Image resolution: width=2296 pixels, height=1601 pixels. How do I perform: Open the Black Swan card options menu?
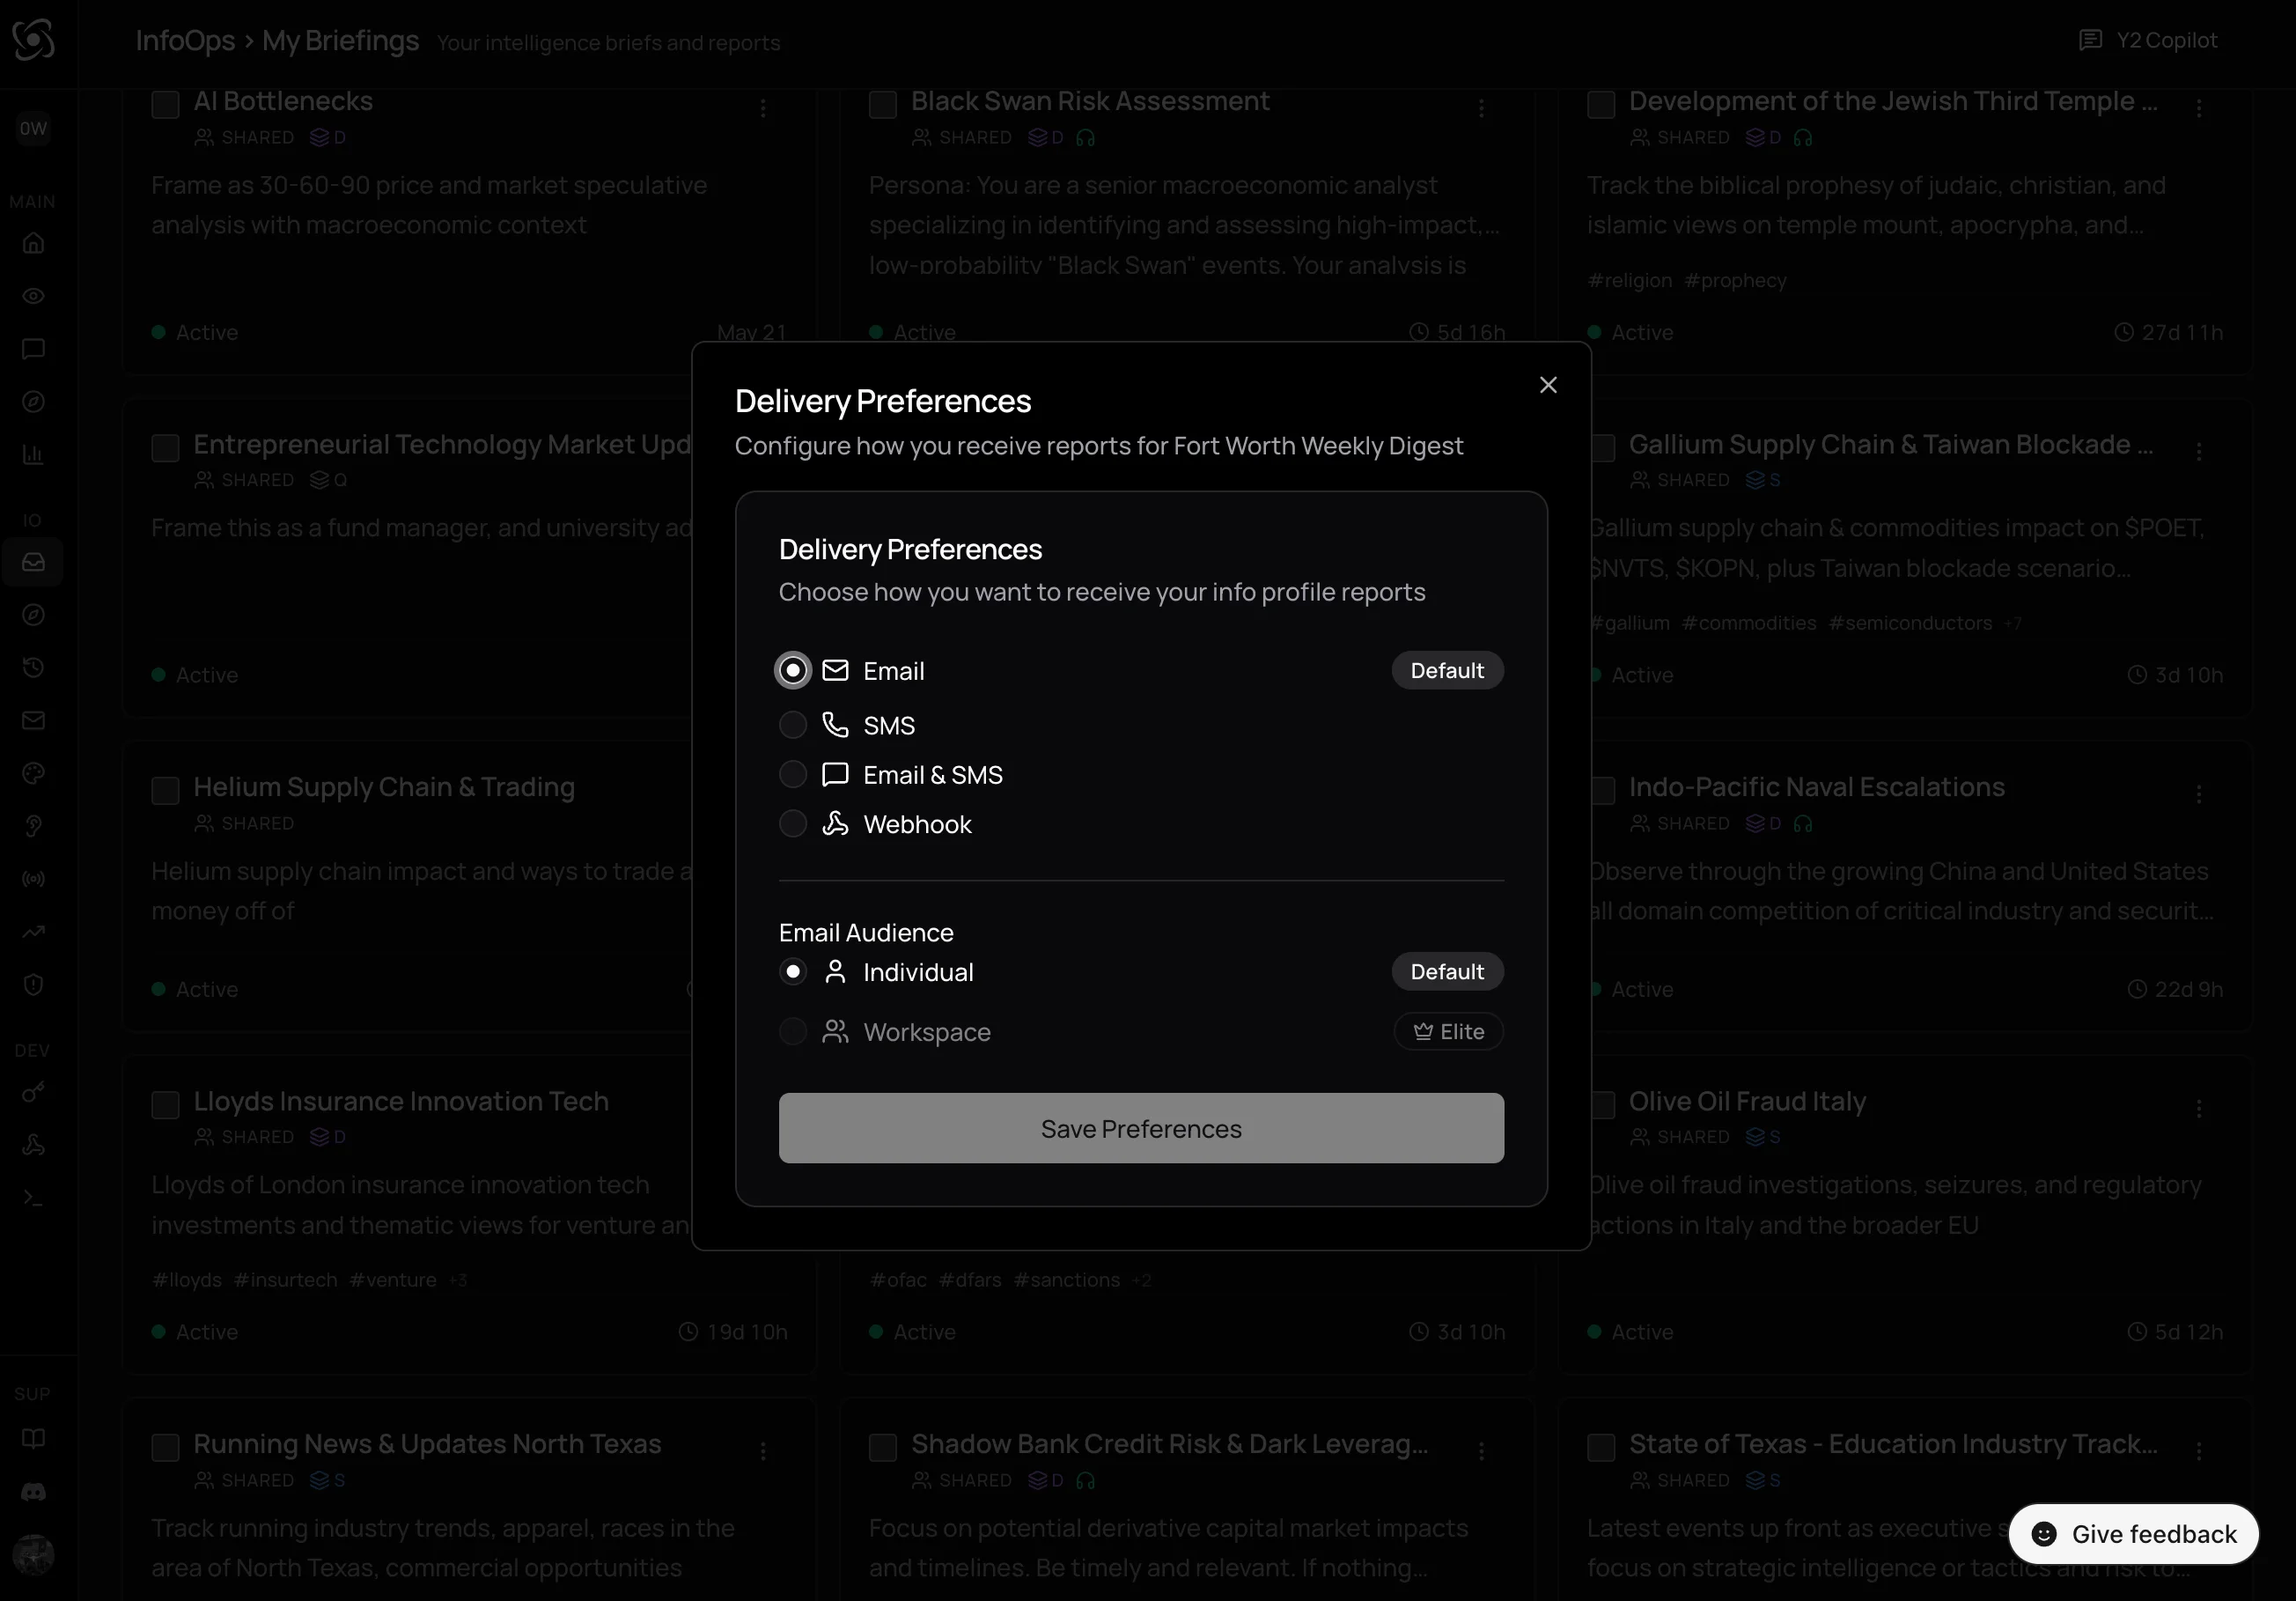coord(1481,107)
